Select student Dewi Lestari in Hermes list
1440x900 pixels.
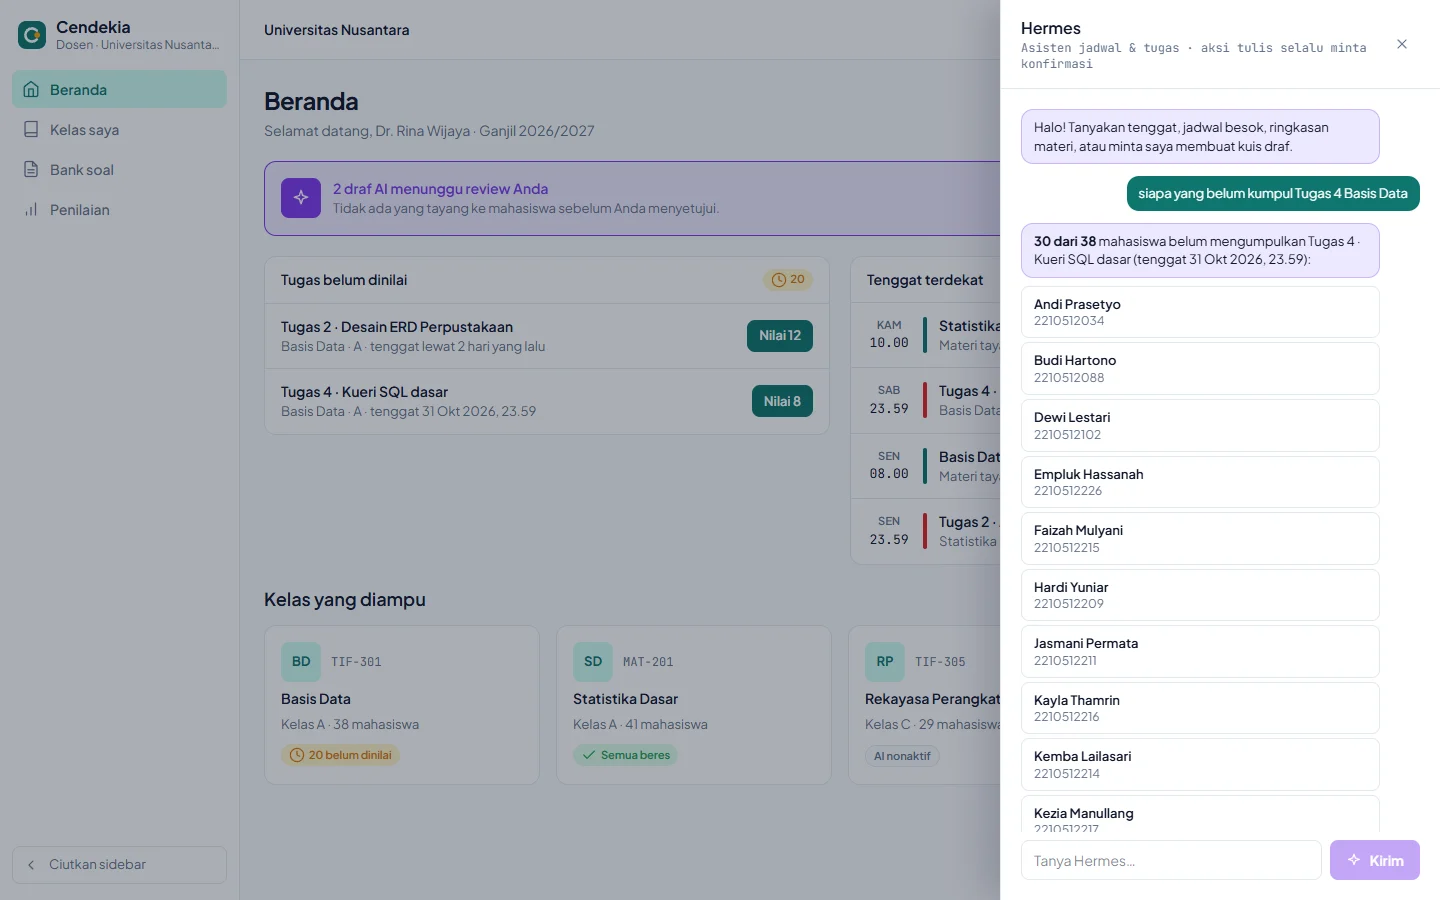point(1200,425)
